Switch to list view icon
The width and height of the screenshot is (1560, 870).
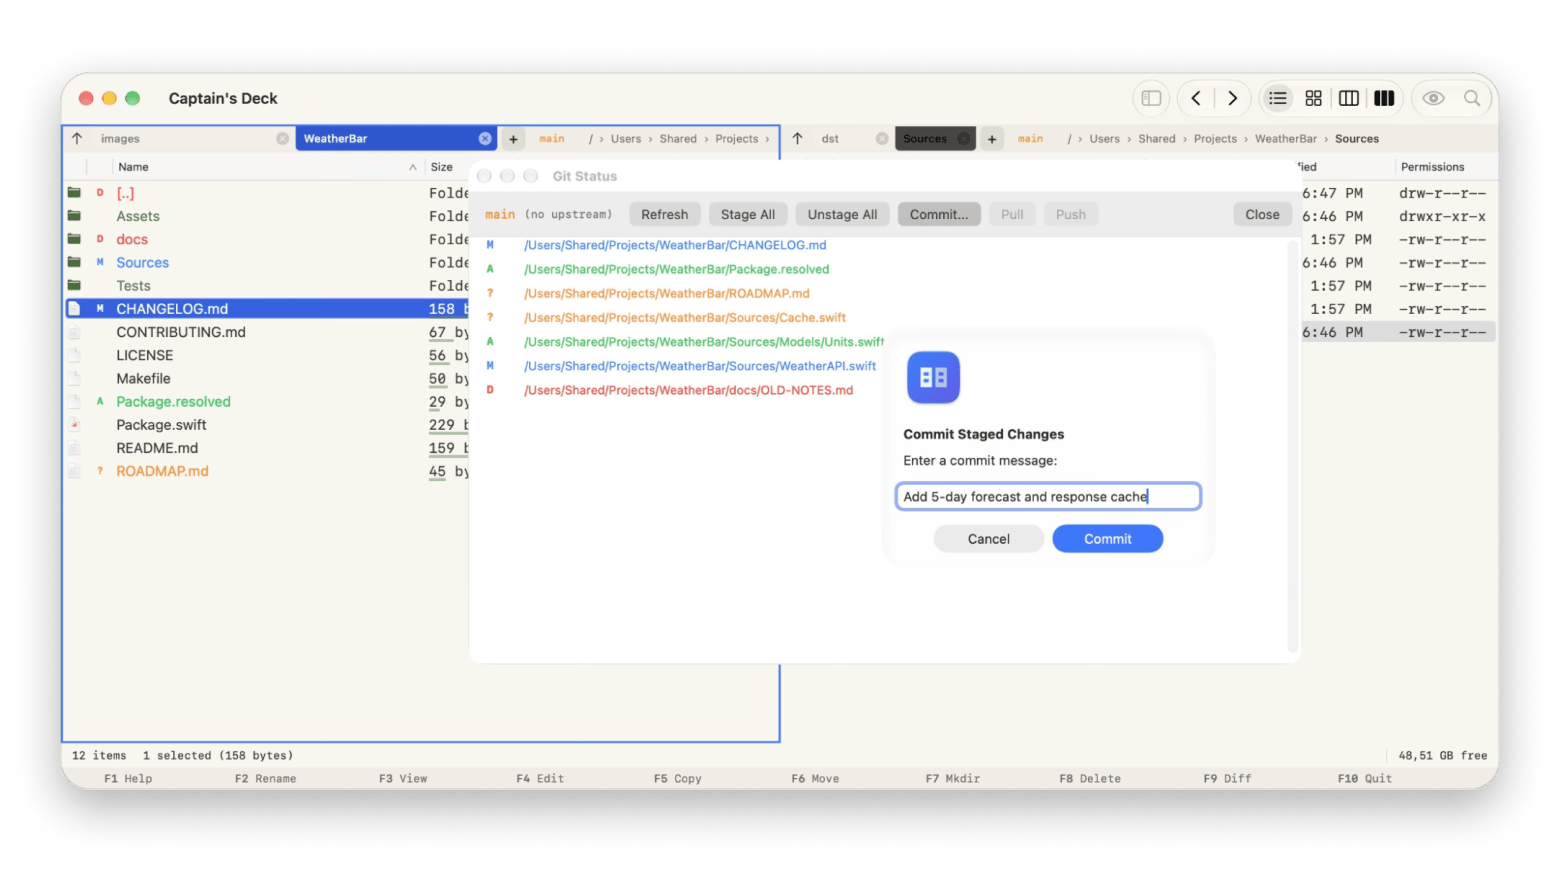(x=1277, y=98)
